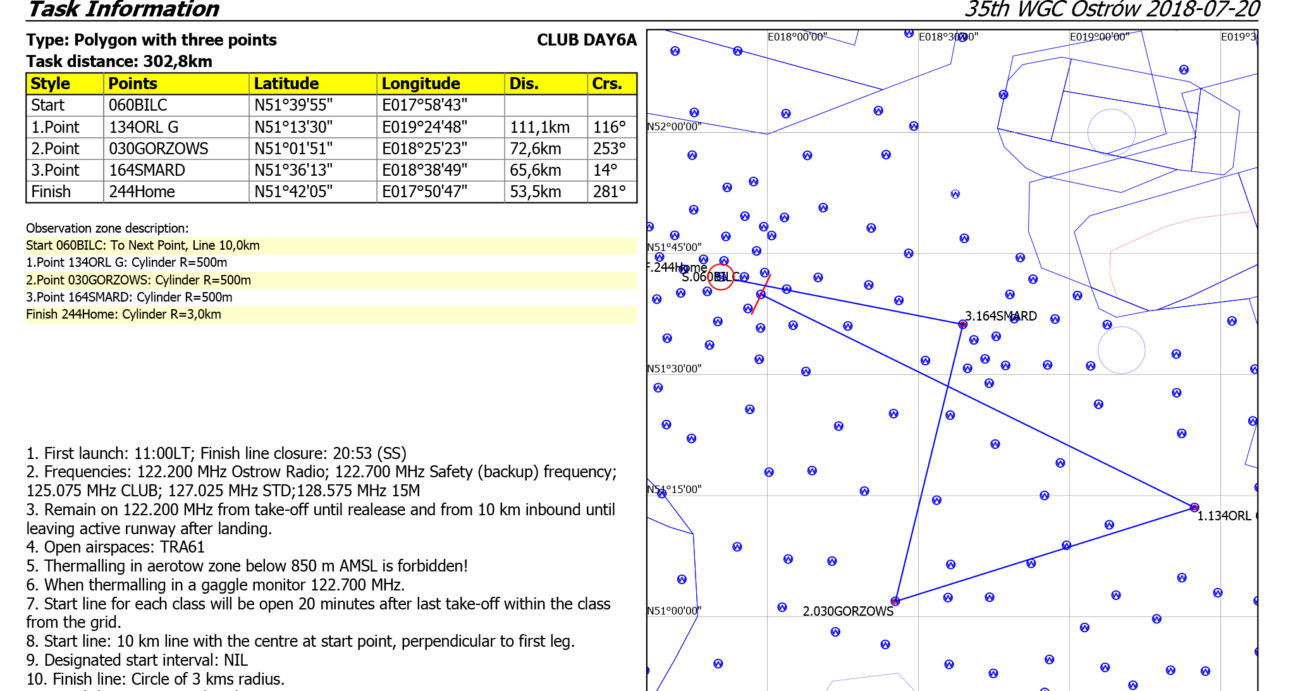
Task: Click the Longitude column header
Action: coord(420,84)
